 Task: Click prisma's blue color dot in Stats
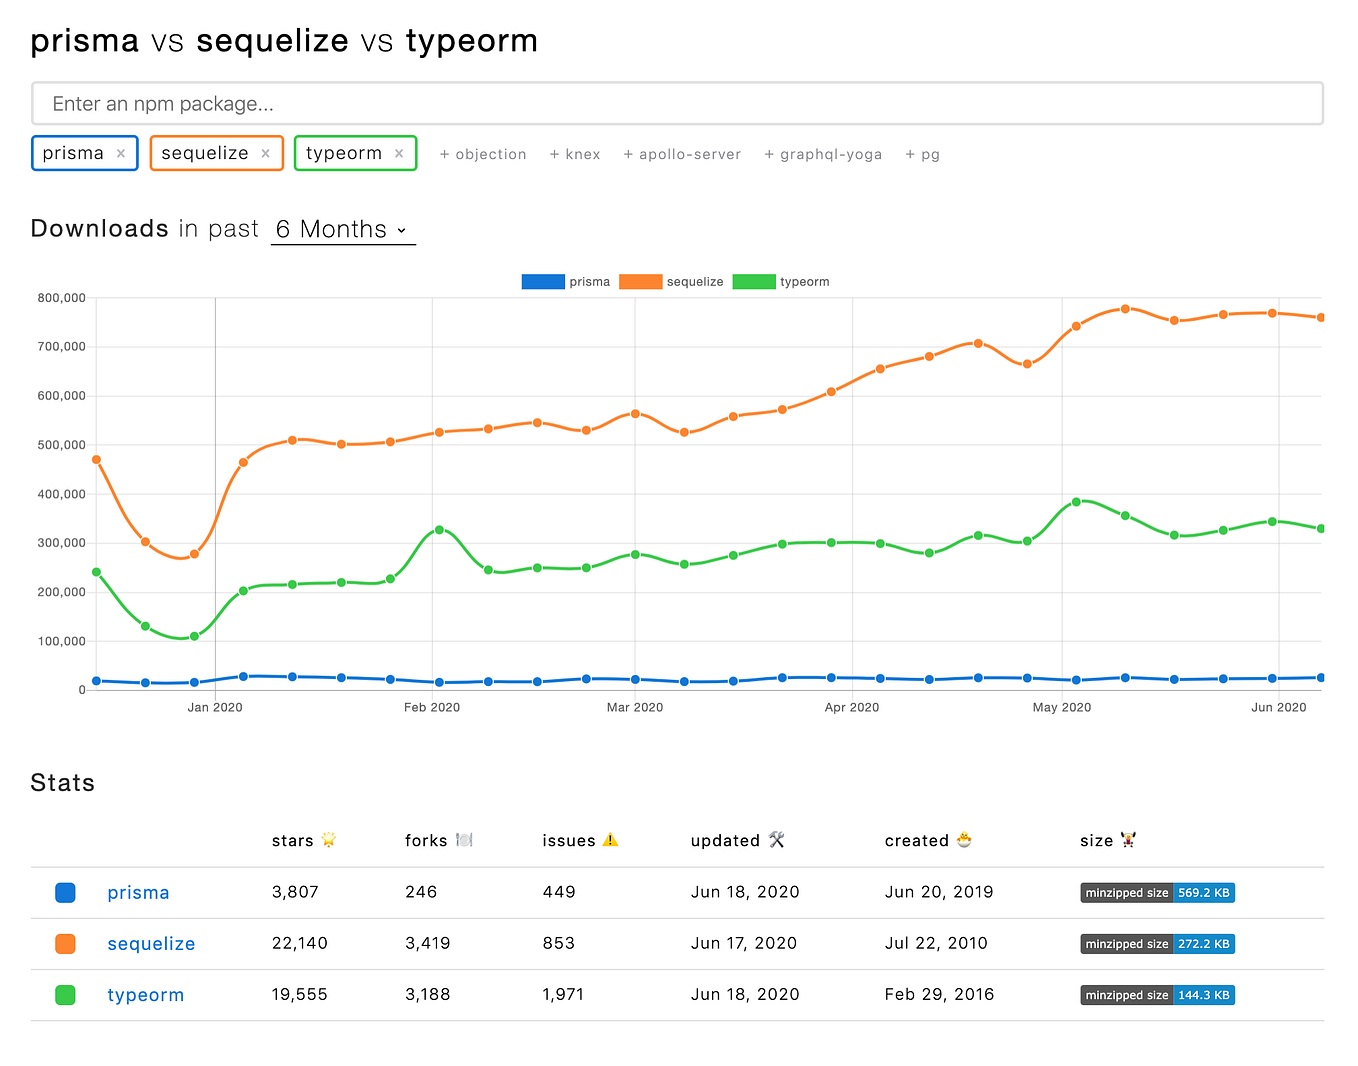pos(65,892)
